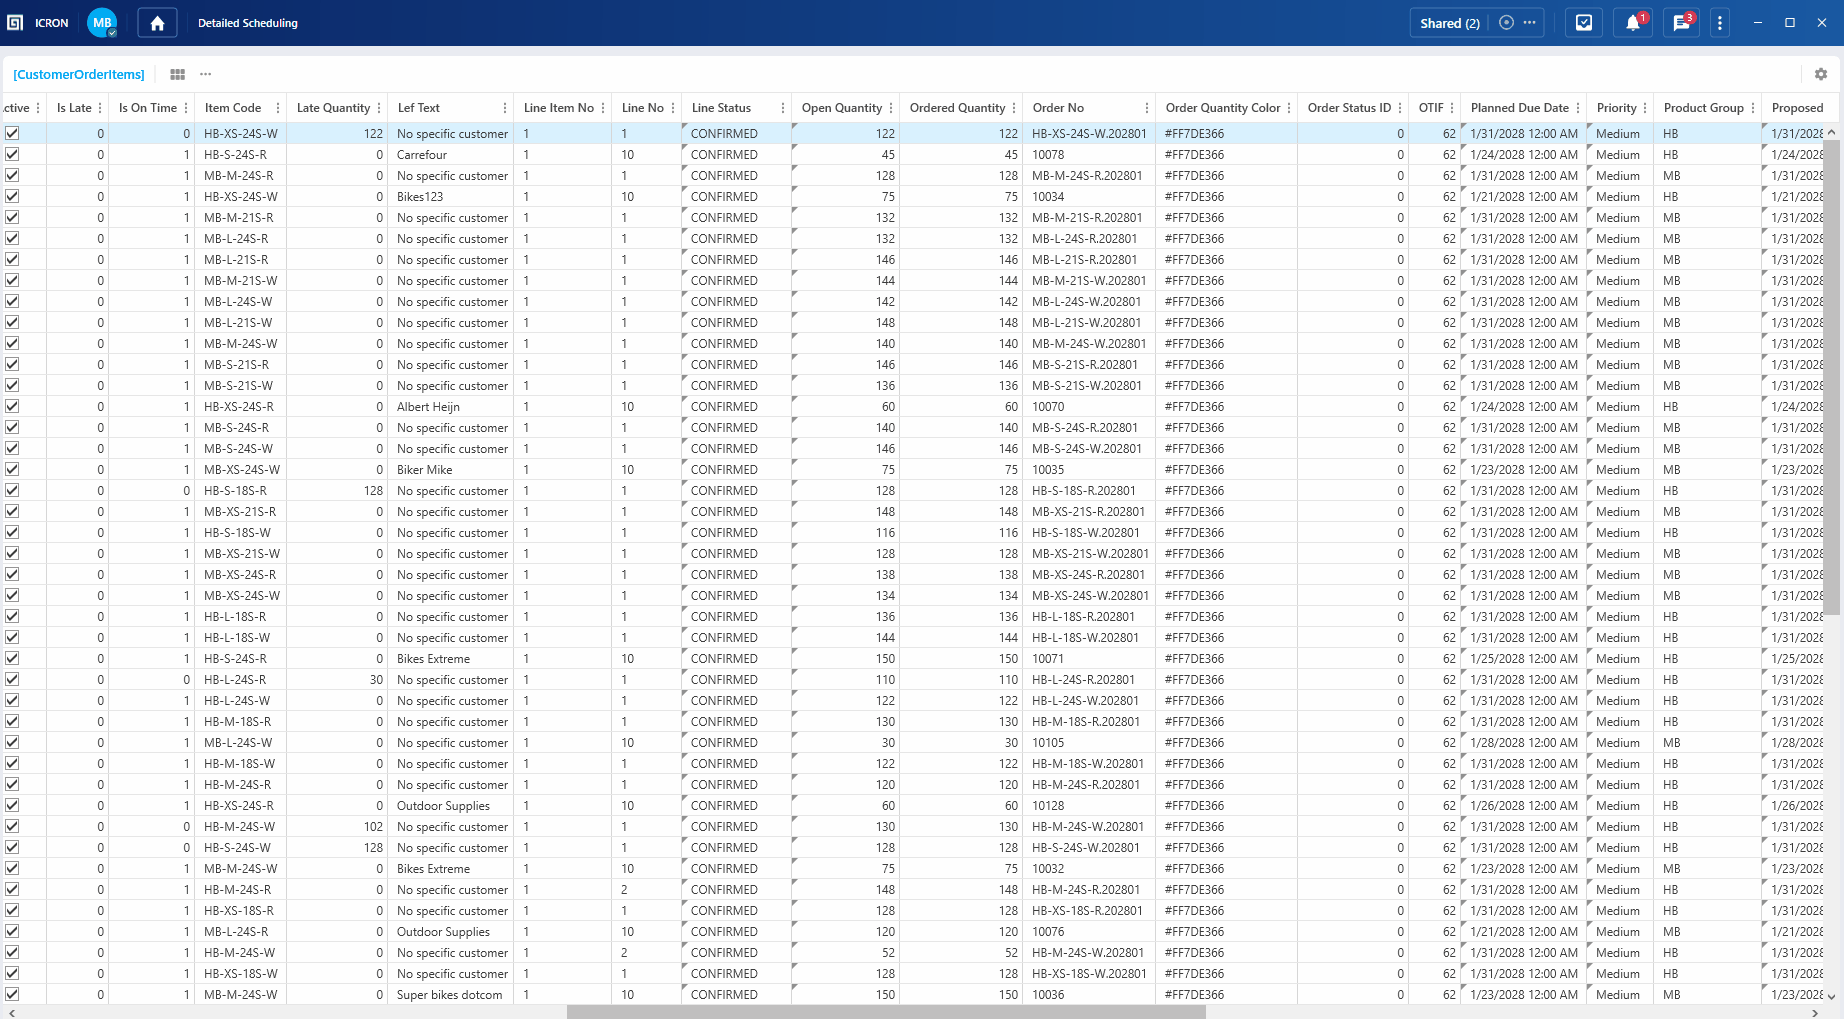Sort by Order Status ID header
This screenshot has height=1019, width=1844.
tap(1349, 108)
